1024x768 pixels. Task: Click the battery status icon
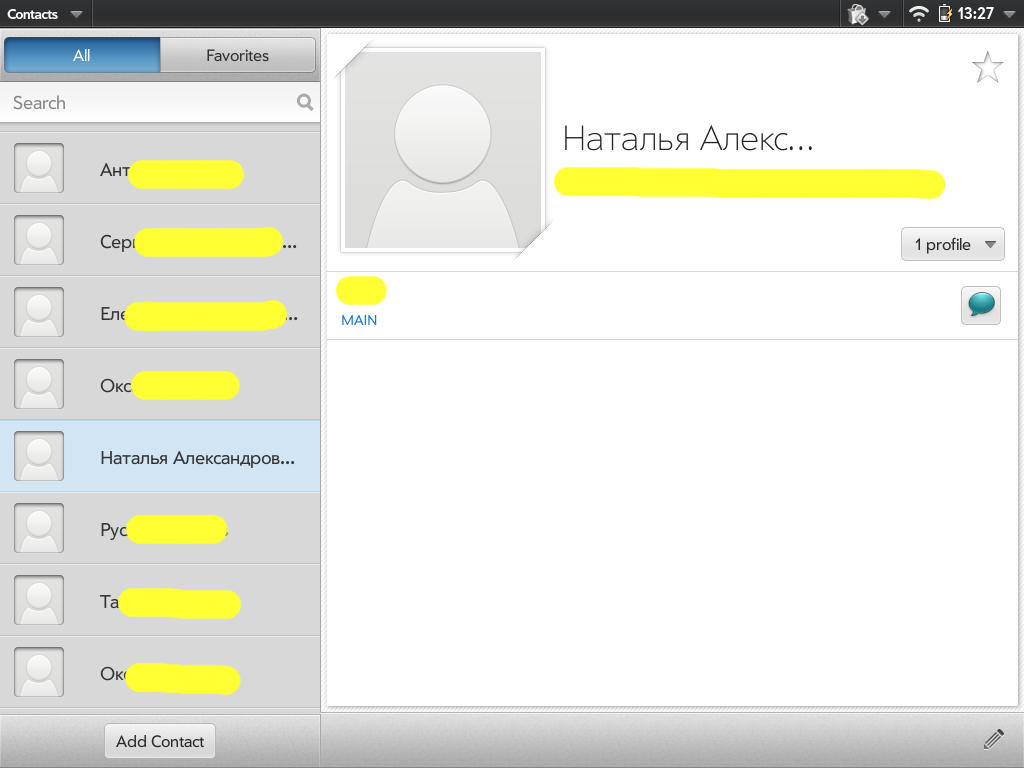[x=944, y=14]
